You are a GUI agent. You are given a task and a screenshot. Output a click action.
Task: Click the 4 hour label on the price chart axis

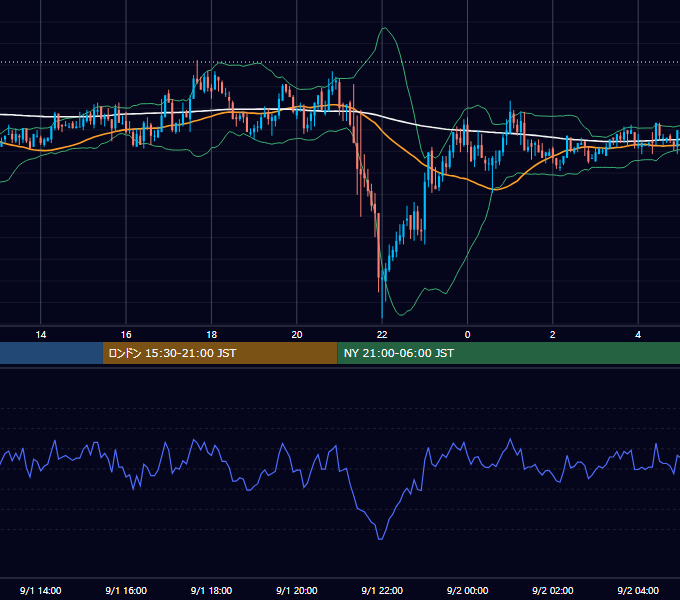click(x=638, y=335)
